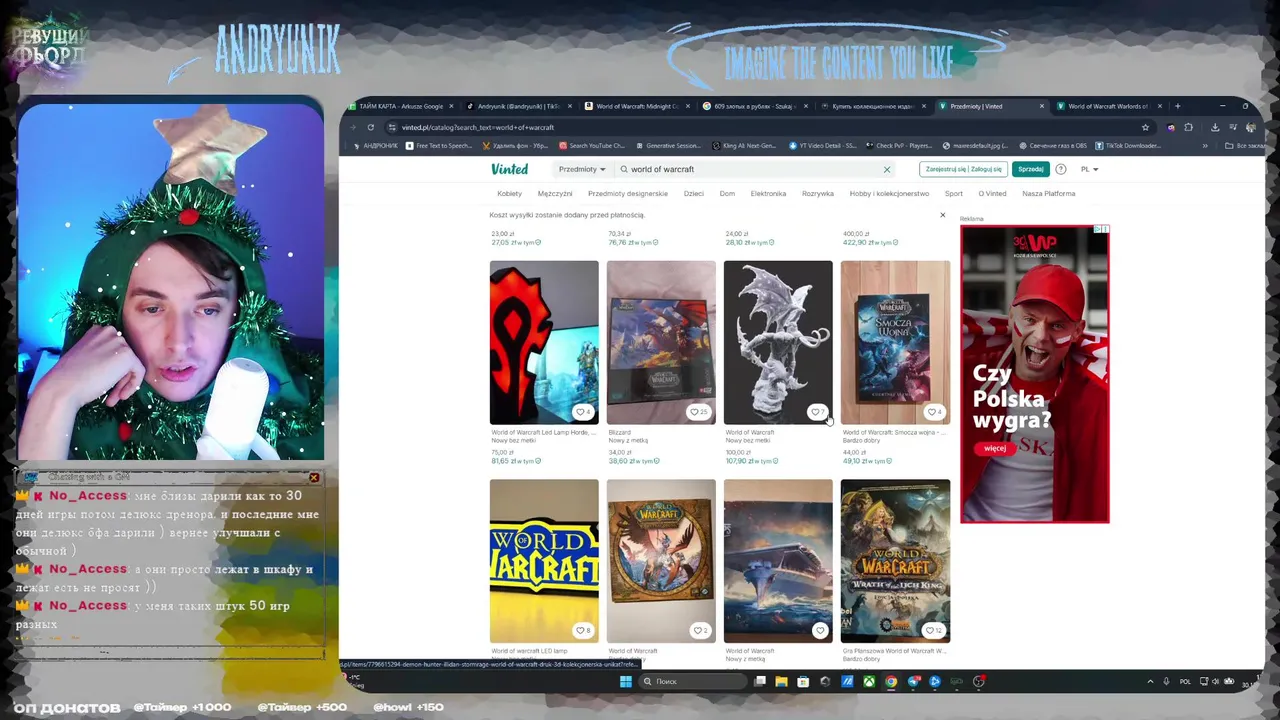This screenshot has height=720, width=1280.
Task: Click the Vinted logo
Action: pos(509,169)
